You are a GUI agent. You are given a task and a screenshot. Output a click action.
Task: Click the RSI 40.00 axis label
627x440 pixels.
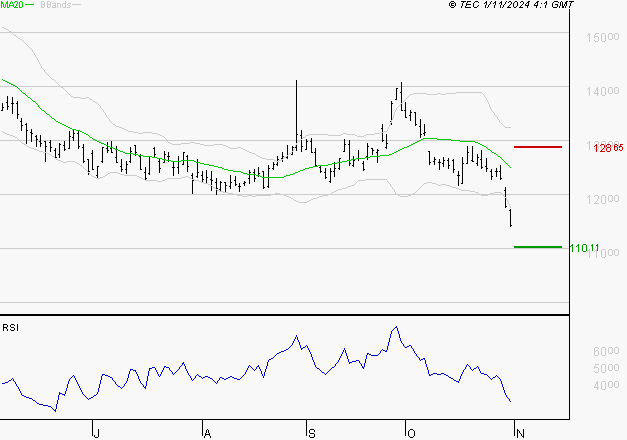[606, 385]
